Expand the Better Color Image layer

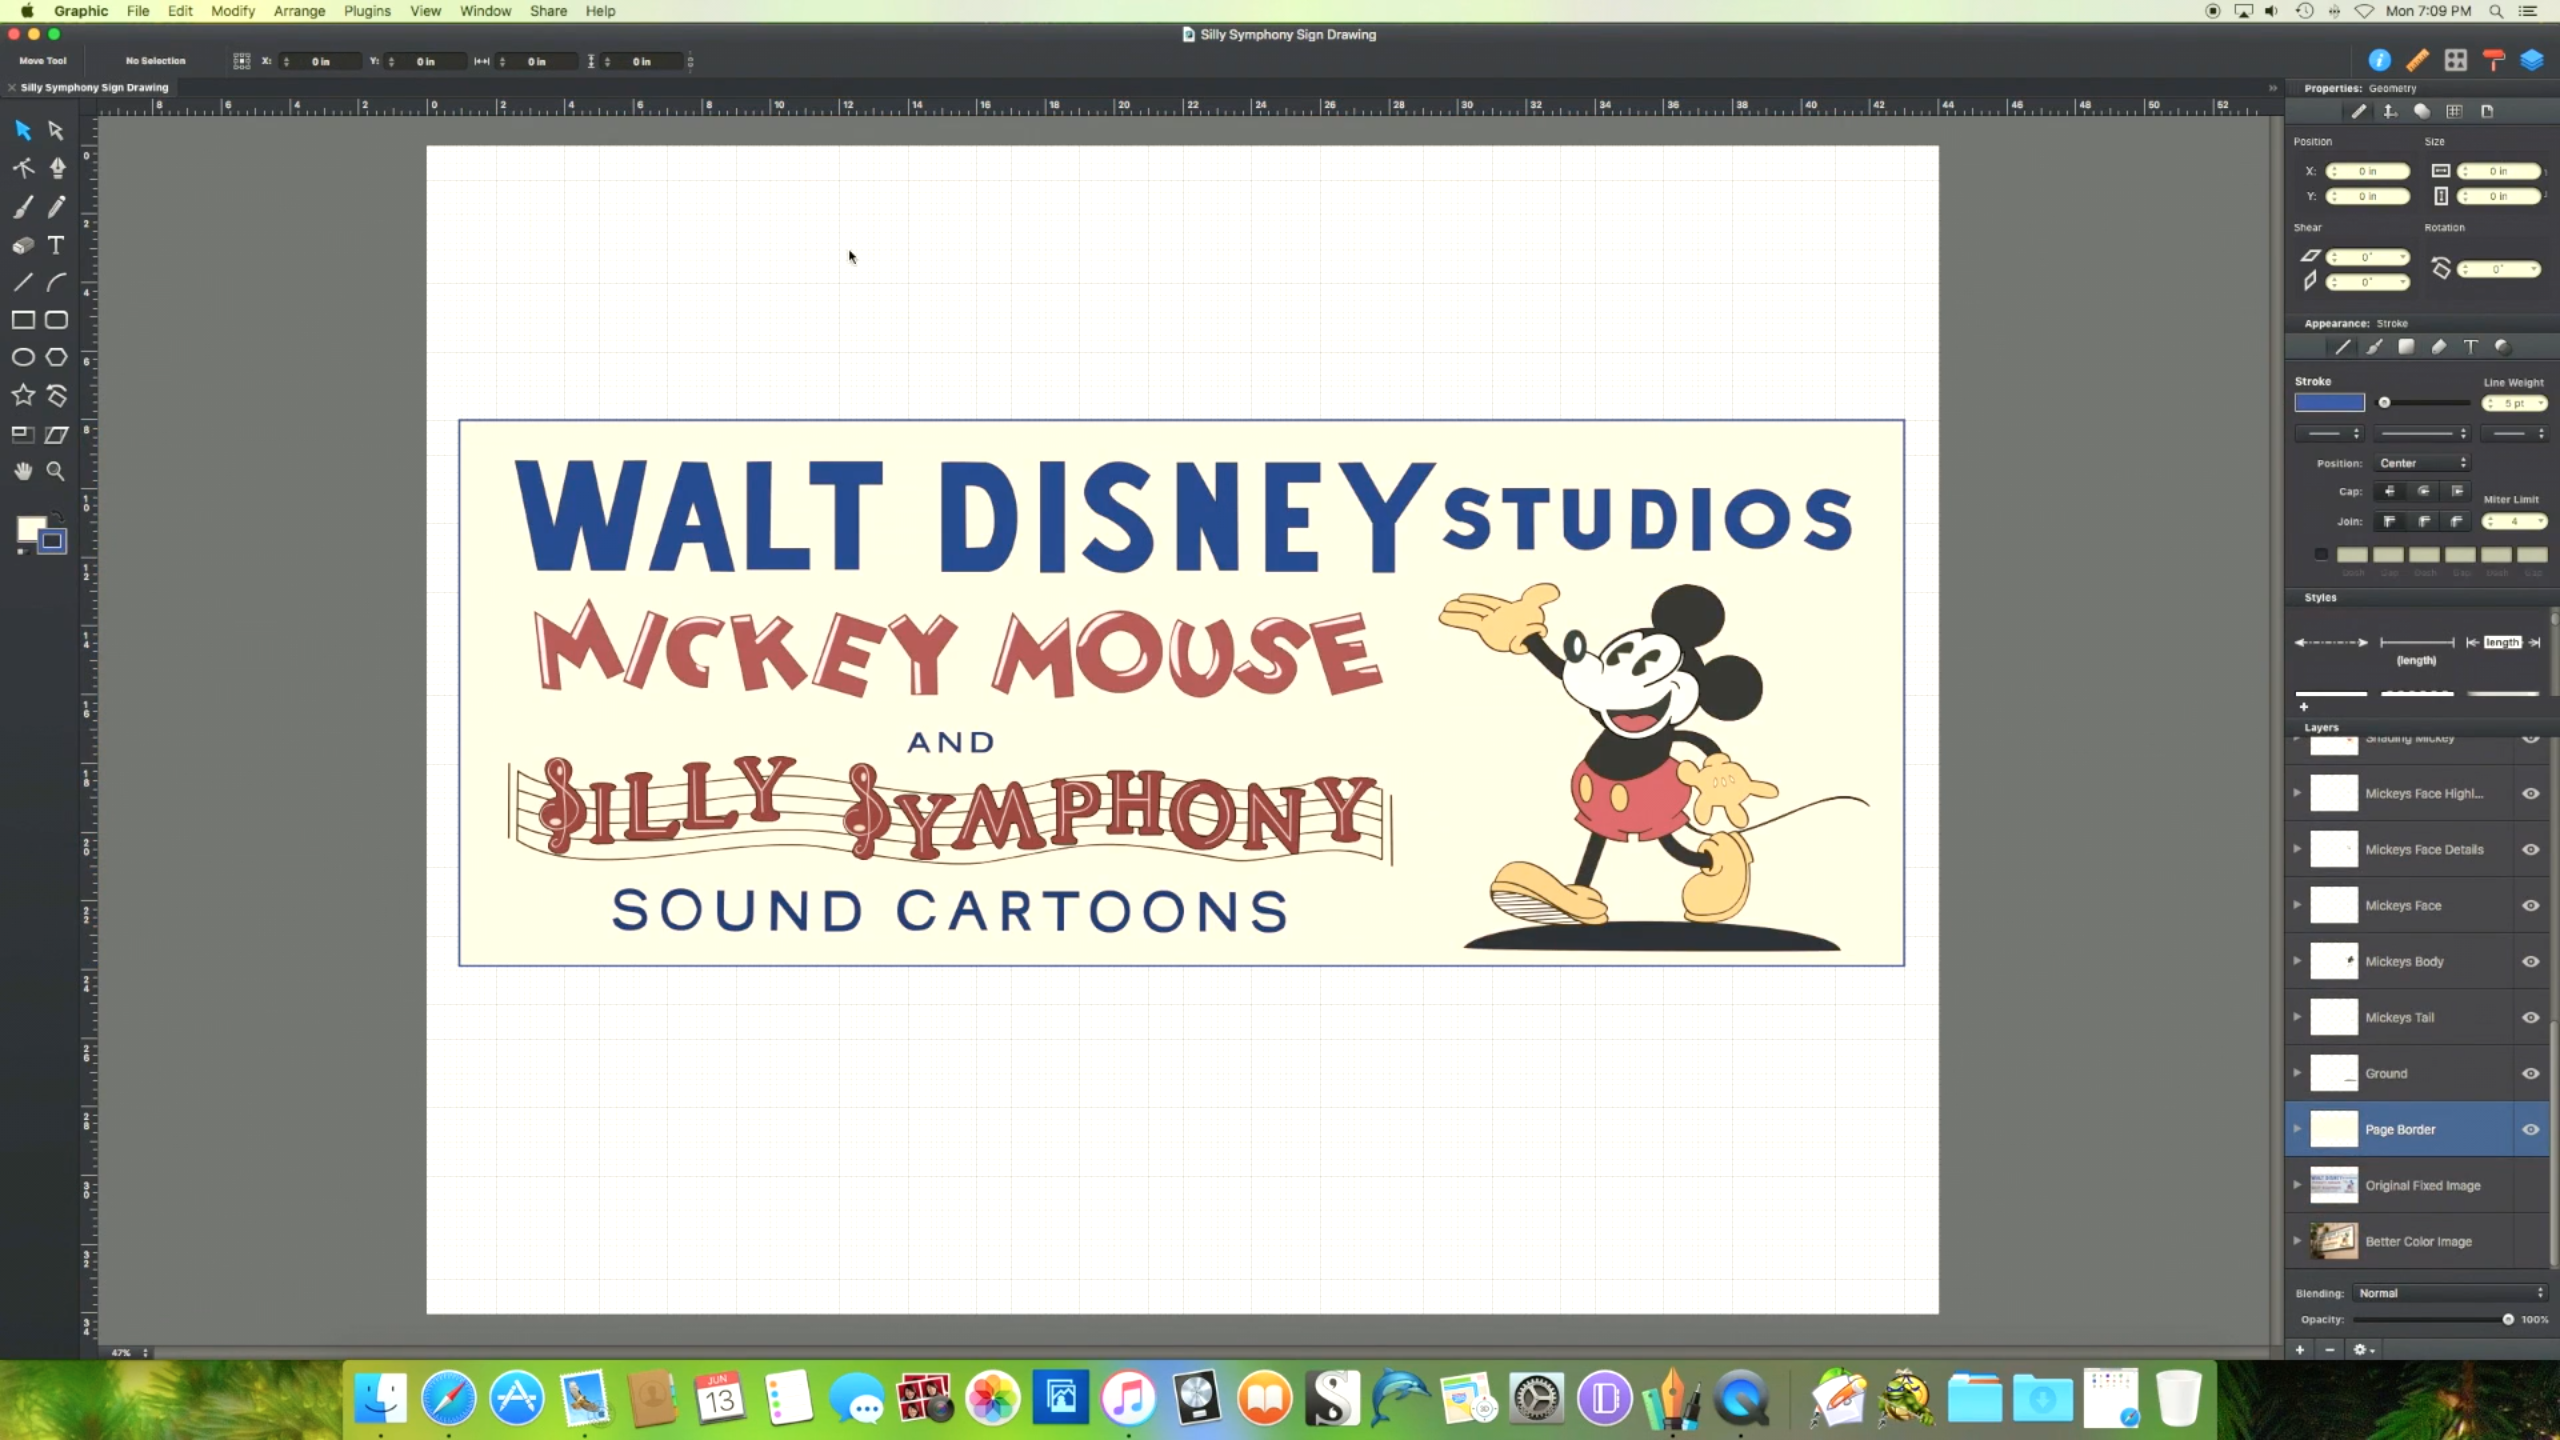point(2297,1241)
